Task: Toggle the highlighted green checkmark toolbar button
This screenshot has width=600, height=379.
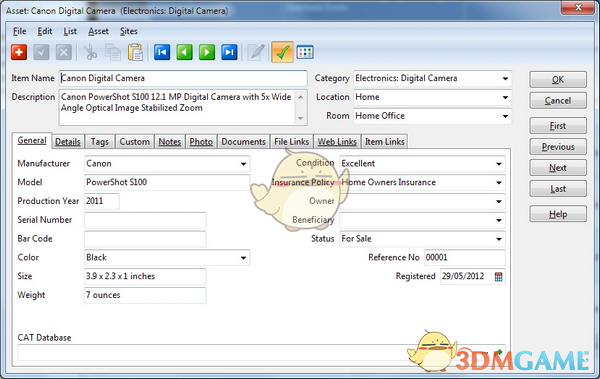Action: [282, 52]
